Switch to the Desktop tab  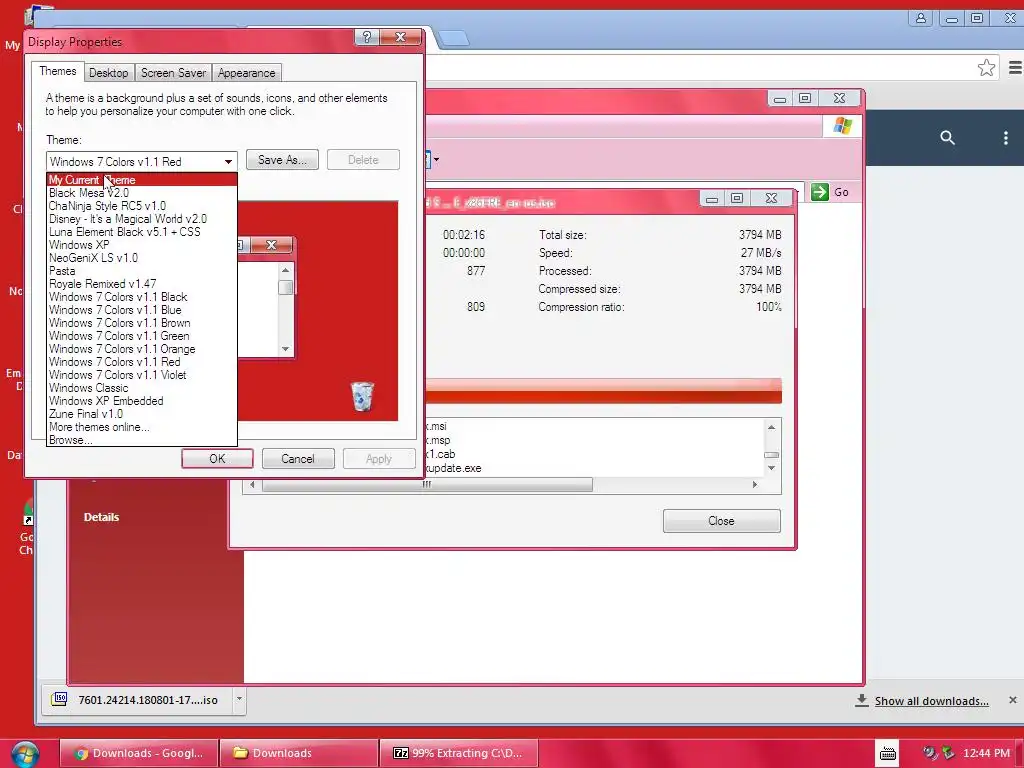108,72
